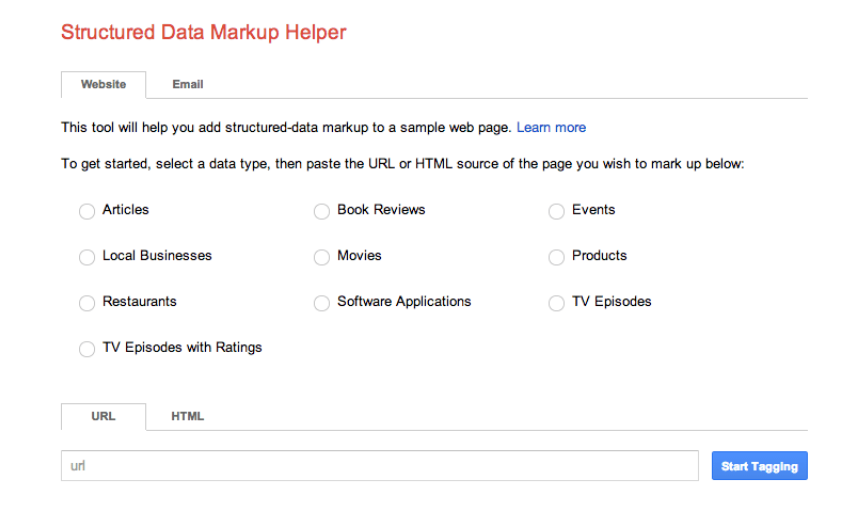Select the Movies data type
852x513 pixels.
[322, 256]
